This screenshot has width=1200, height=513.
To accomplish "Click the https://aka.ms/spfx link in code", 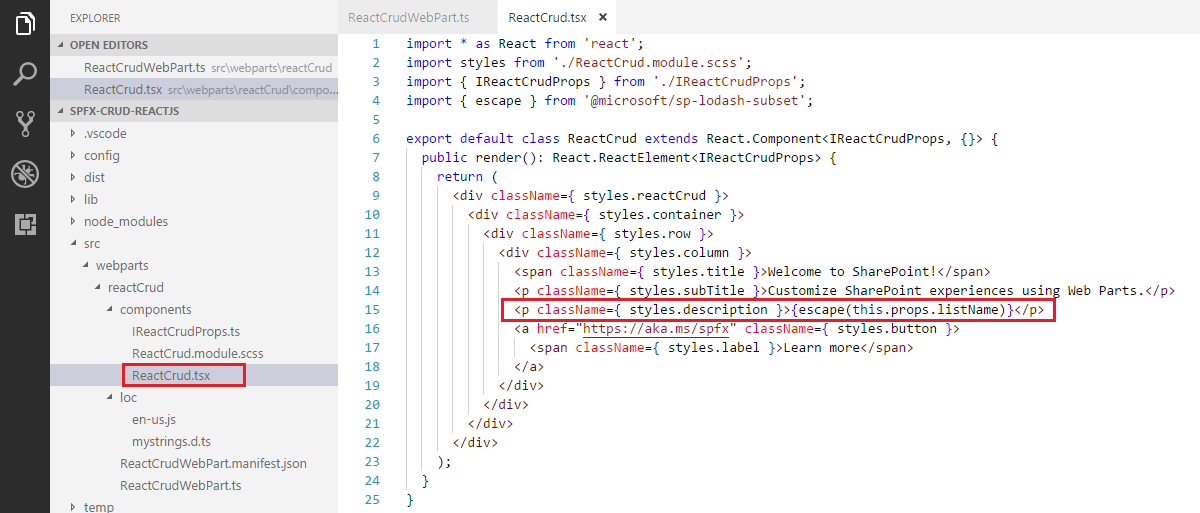I will click(x=659, y=328).
